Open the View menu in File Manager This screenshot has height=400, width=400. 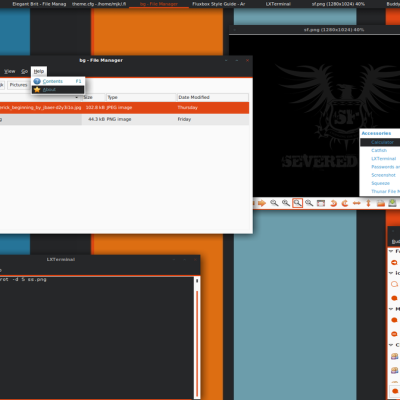point(10,71)
